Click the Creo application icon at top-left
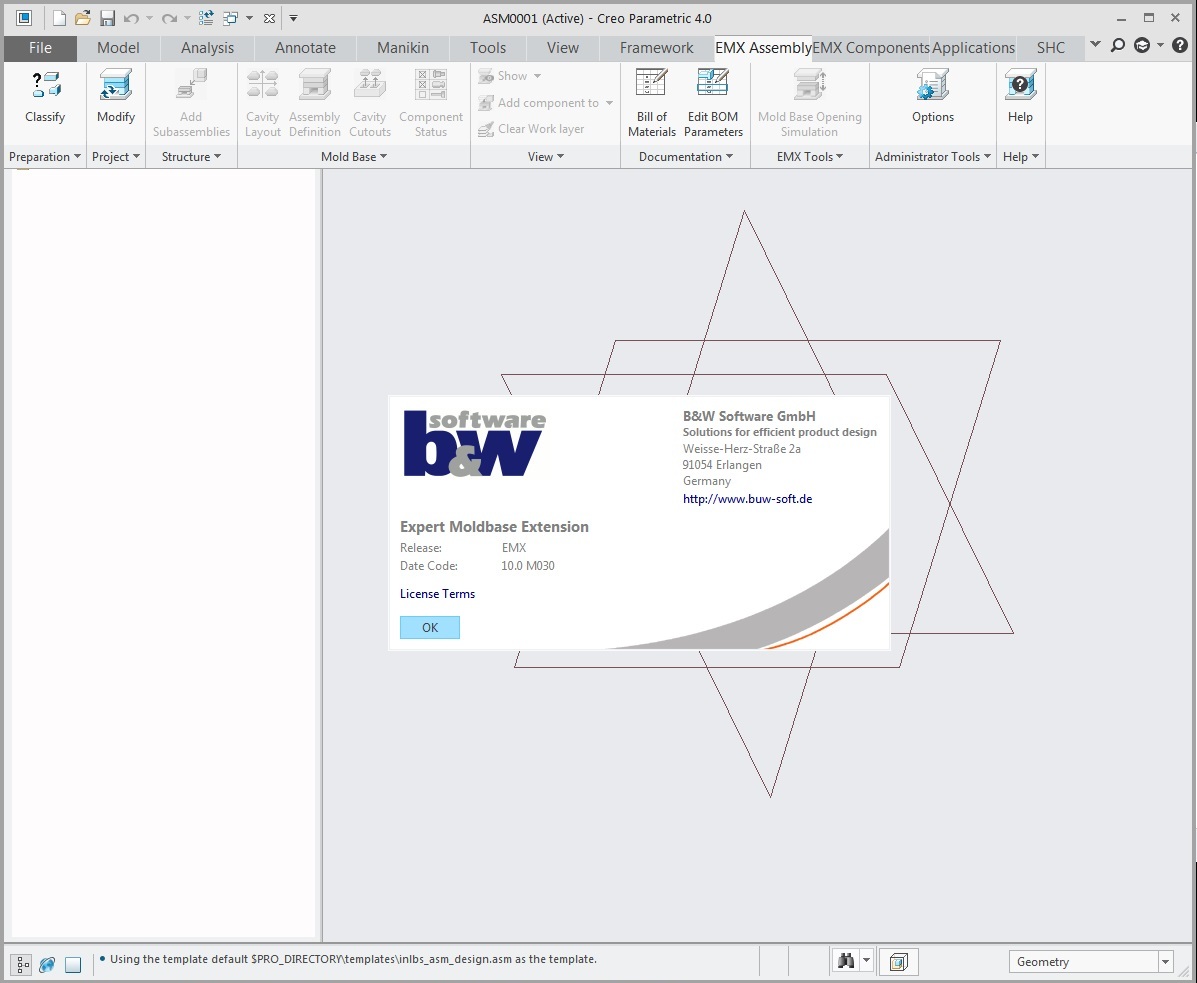Viewport: 1197px width, 983px height. point(24,18)
